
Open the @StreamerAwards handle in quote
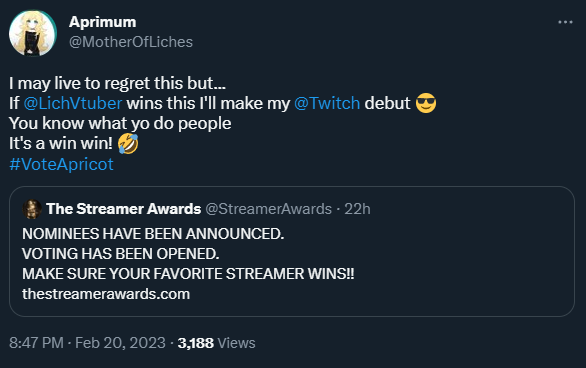[268, 209]
